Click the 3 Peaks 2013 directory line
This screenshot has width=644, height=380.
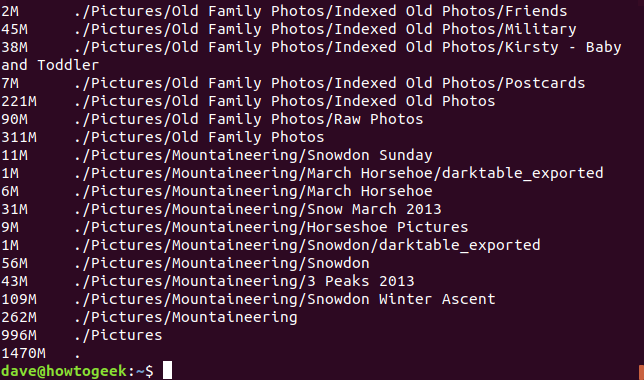(208, 281)
